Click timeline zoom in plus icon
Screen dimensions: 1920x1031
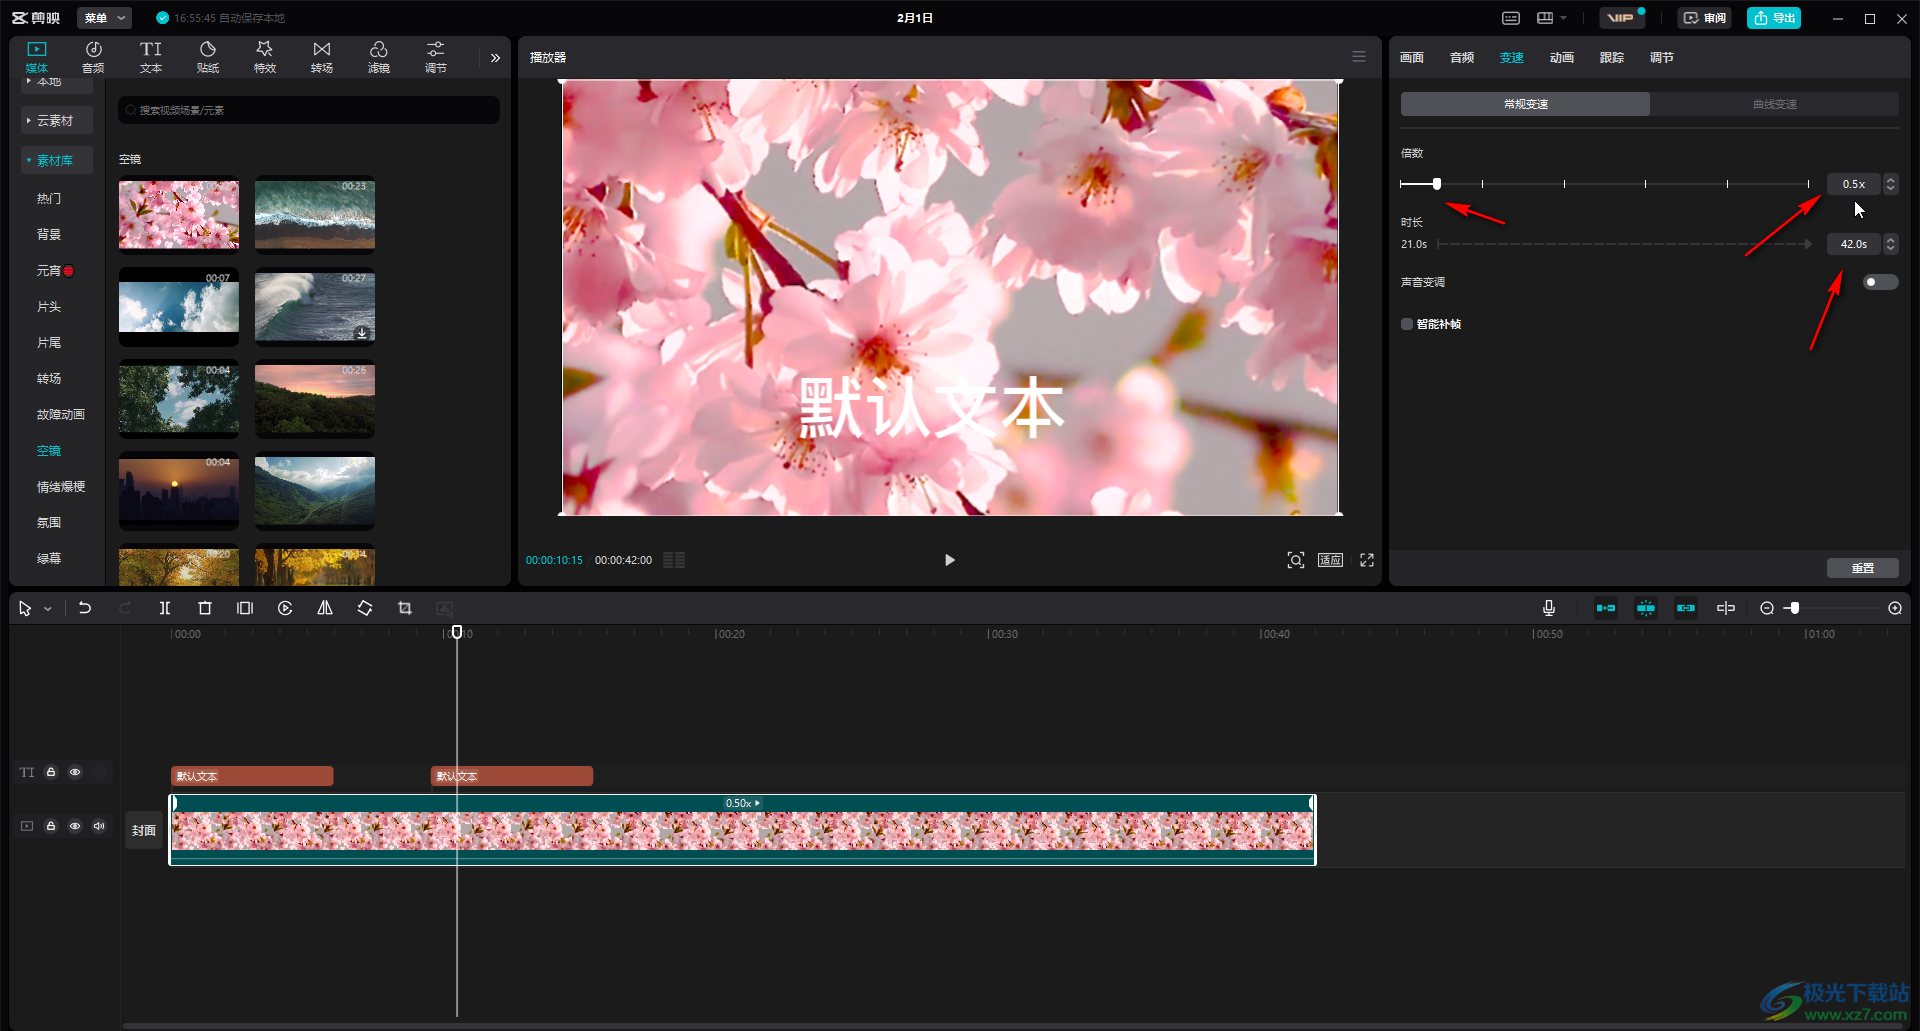tap(1895, 608)
